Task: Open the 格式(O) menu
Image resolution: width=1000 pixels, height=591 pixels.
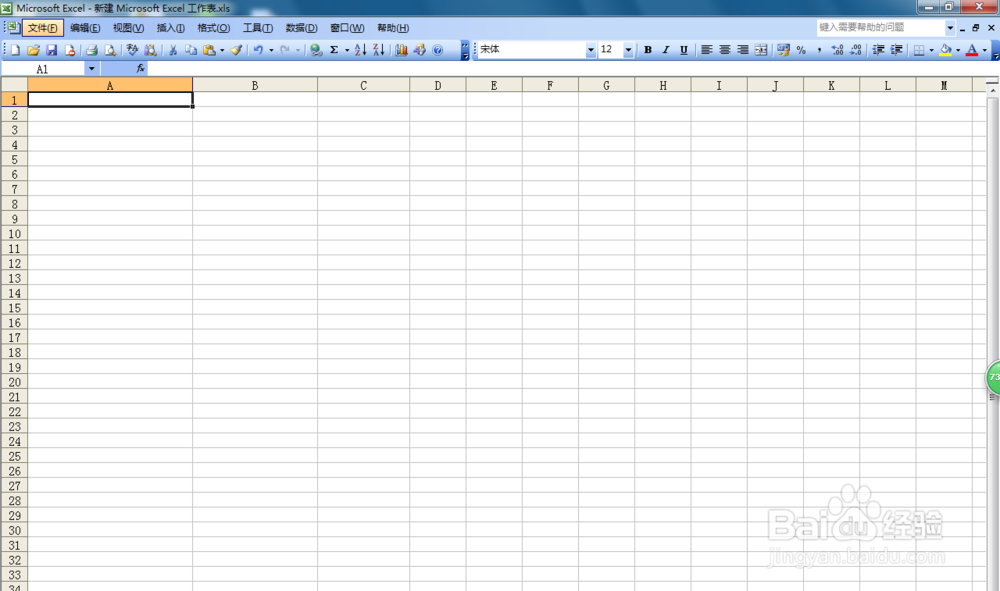Action: point(213,28)
